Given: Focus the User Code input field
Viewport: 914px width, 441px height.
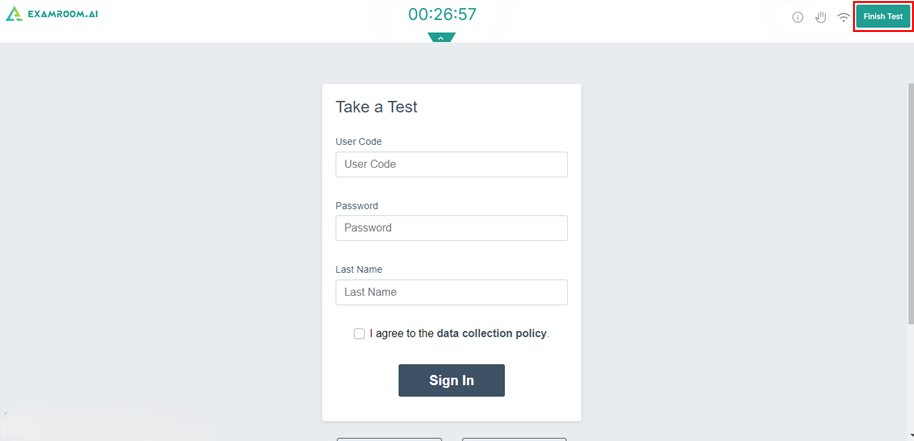Looking at the screenshot, I should [x=451, y=164].
